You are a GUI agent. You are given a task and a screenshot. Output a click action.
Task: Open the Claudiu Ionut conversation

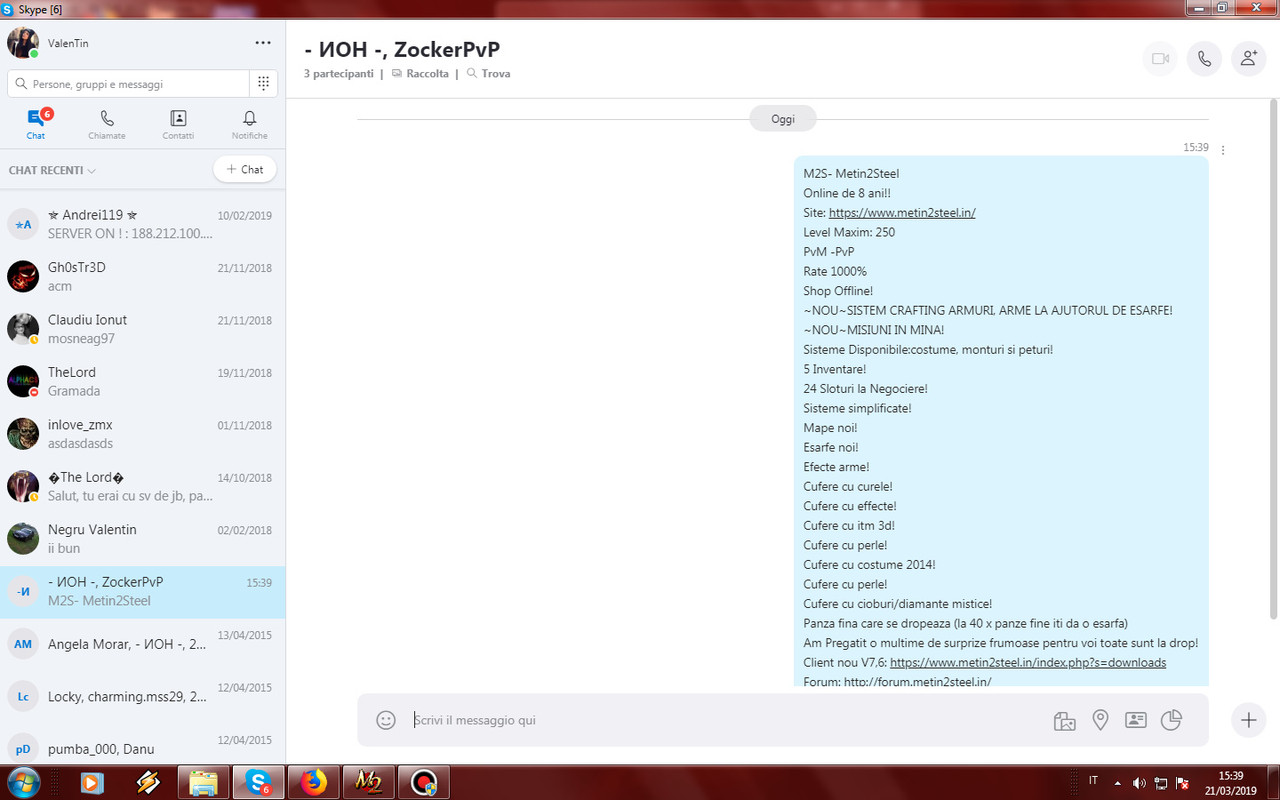142,329
